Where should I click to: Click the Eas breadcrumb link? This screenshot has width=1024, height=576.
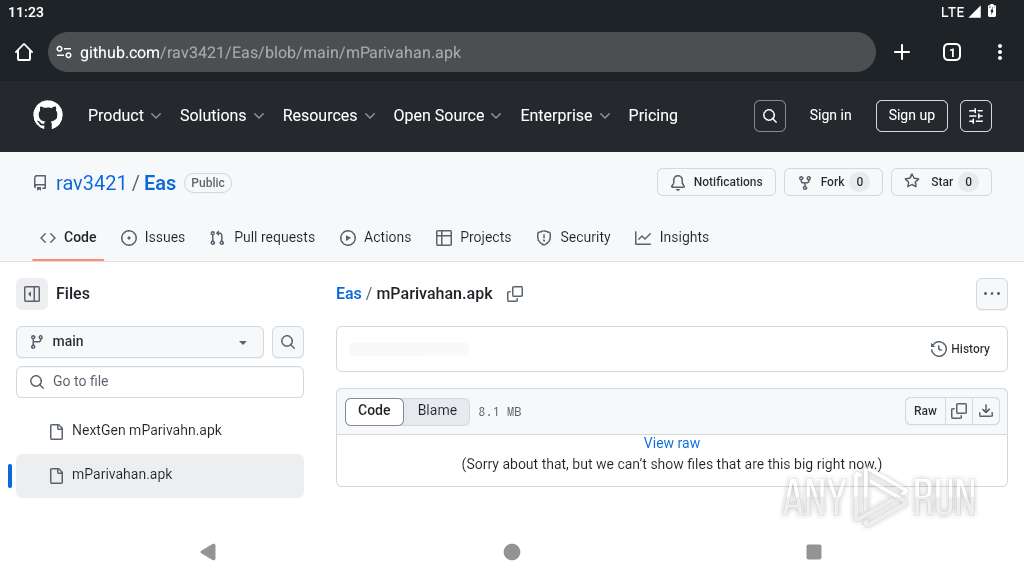(x=349, y=294)
